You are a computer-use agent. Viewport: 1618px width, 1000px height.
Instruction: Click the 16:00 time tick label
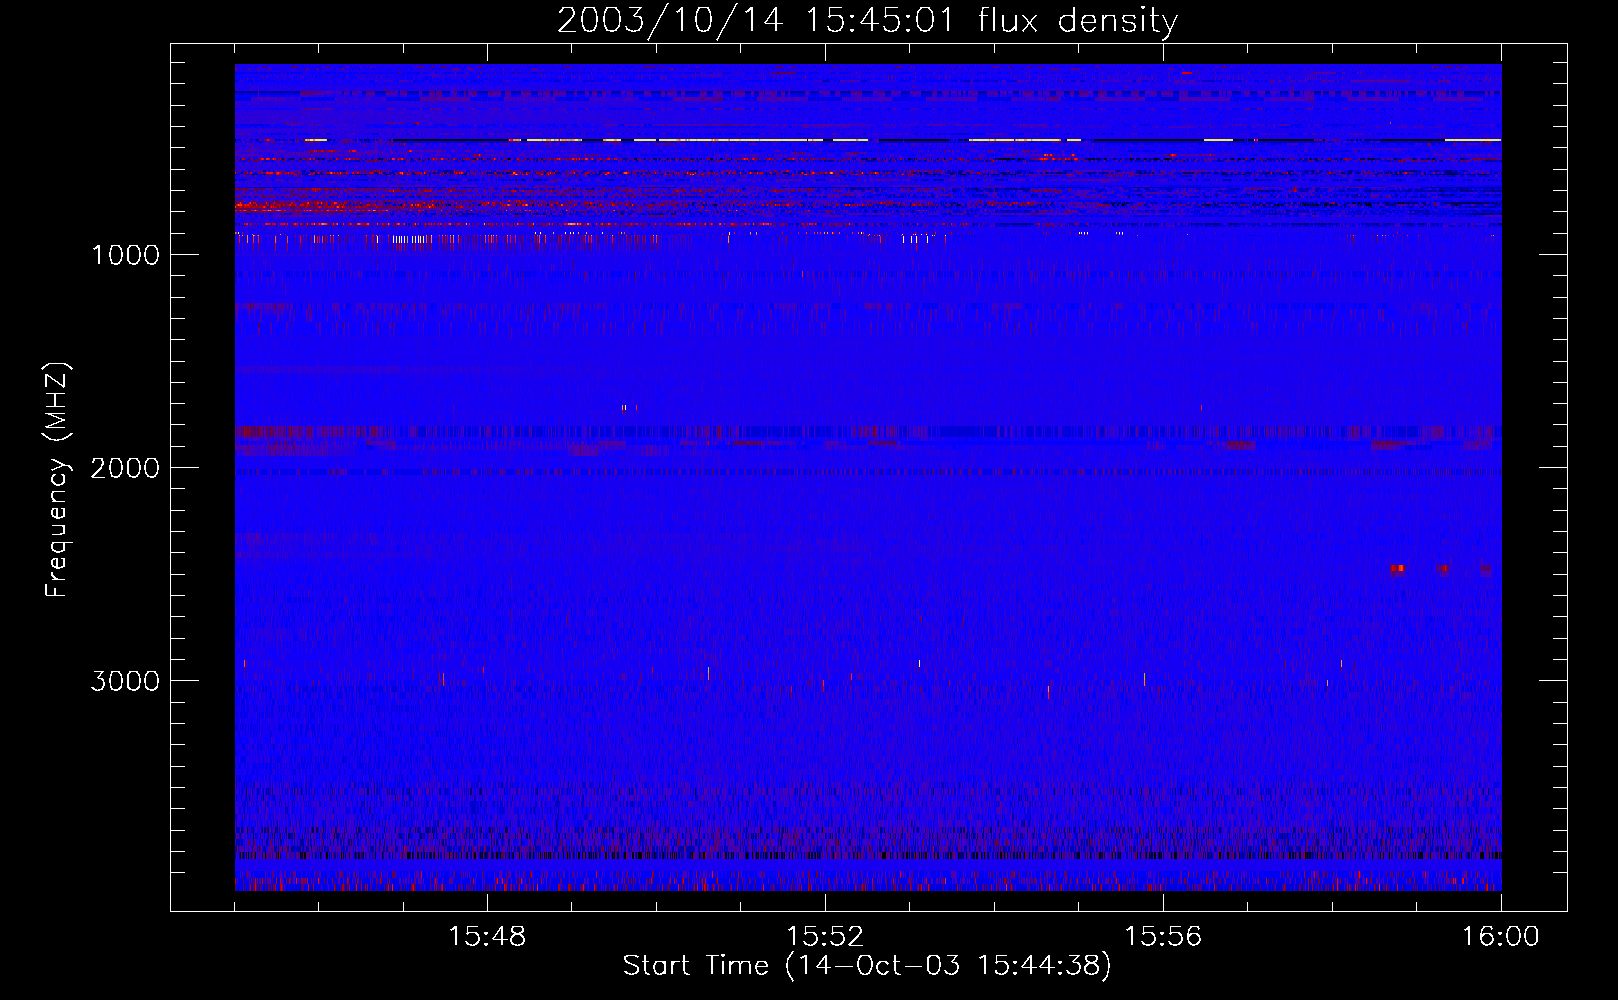[1500, 937]
